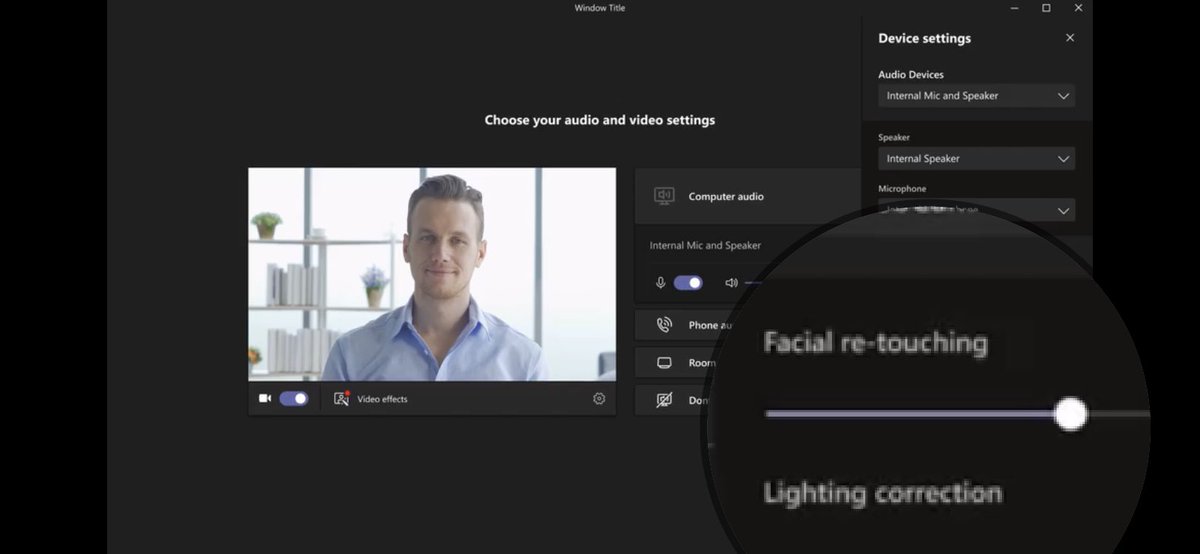Toggle the microphone switch
Image resolution: width=1200 pixels, height=554 pixels.
pos(688,283)
